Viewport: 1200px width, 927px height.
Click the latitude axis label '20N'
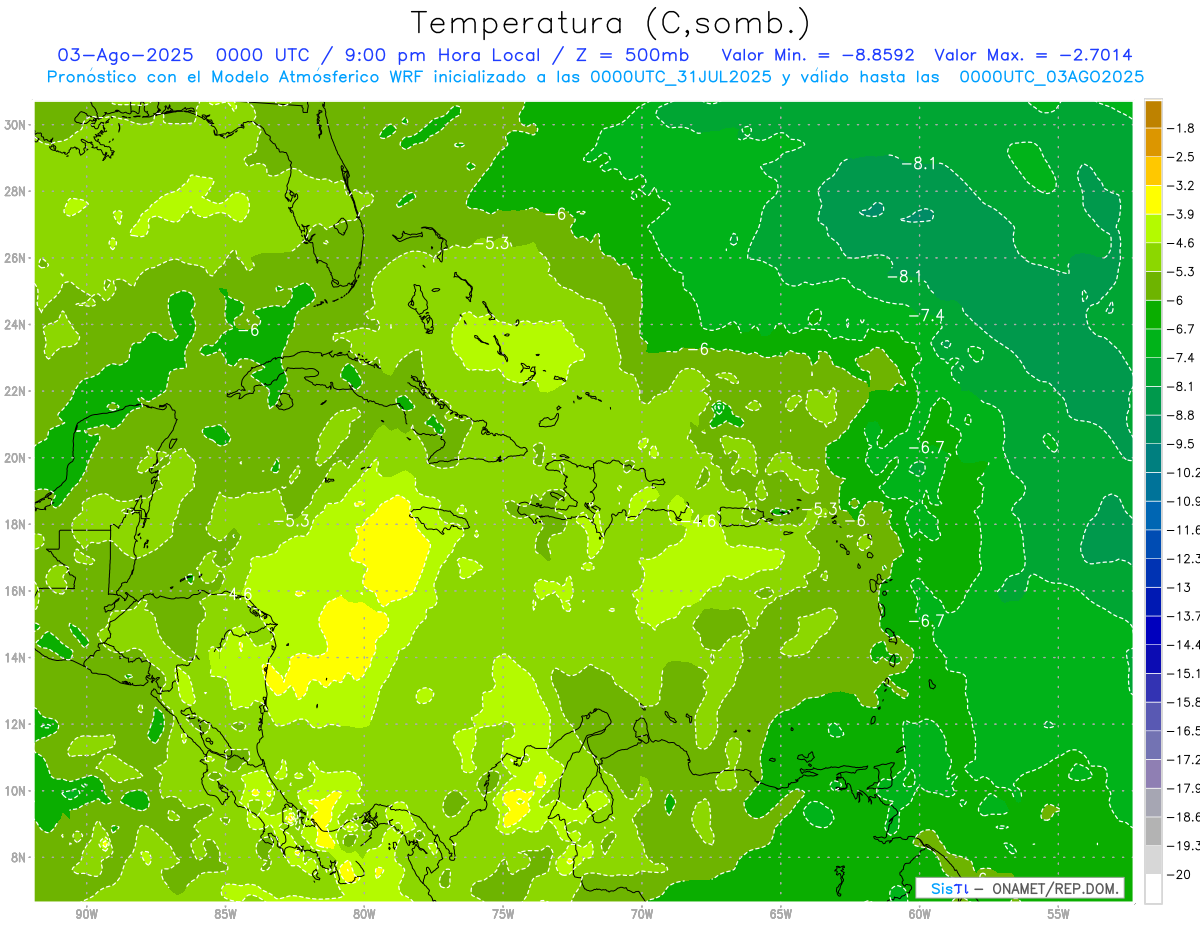[17, 458]
